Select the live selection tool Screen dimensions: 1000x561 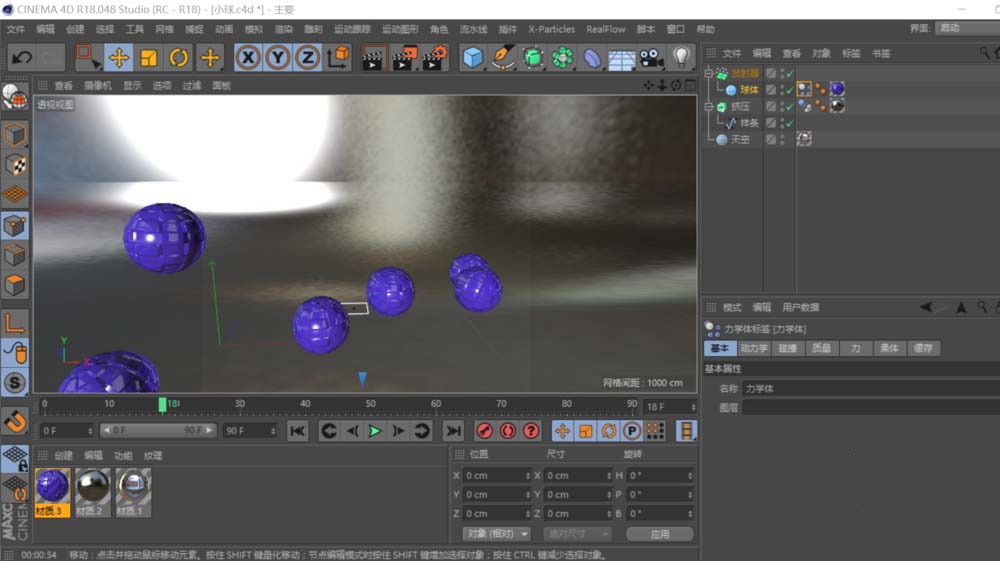87,57
